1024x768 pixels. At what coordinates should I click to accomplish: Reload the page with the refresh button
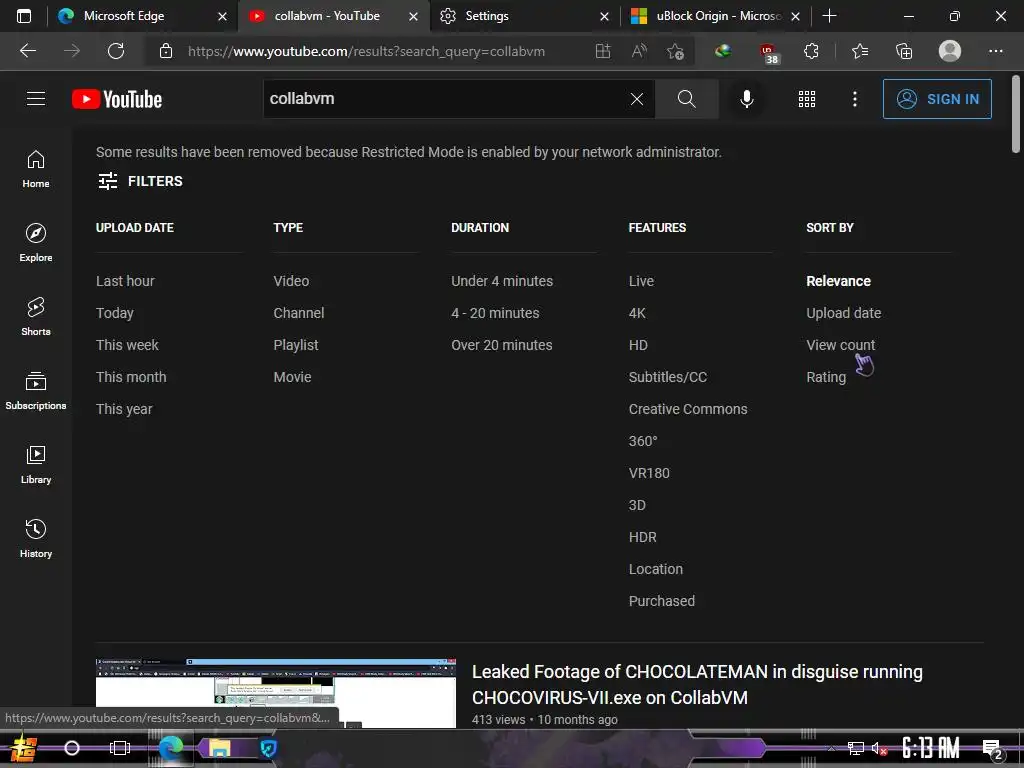pyautogui.click(x=116, y=51)
